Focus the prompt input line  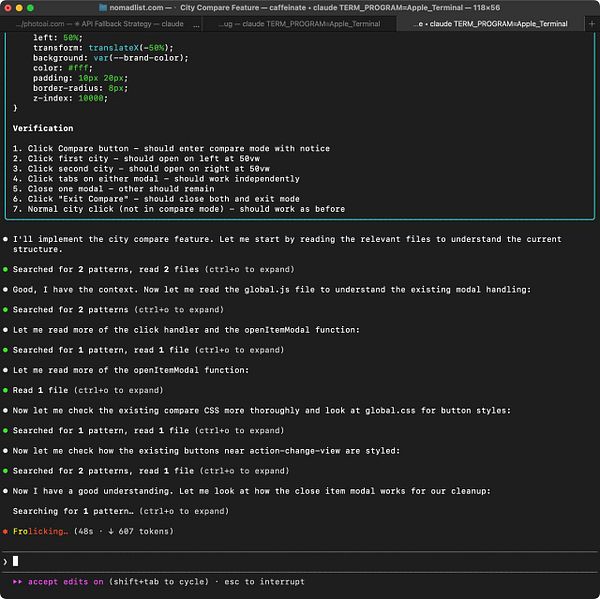(x=300, y=561)
